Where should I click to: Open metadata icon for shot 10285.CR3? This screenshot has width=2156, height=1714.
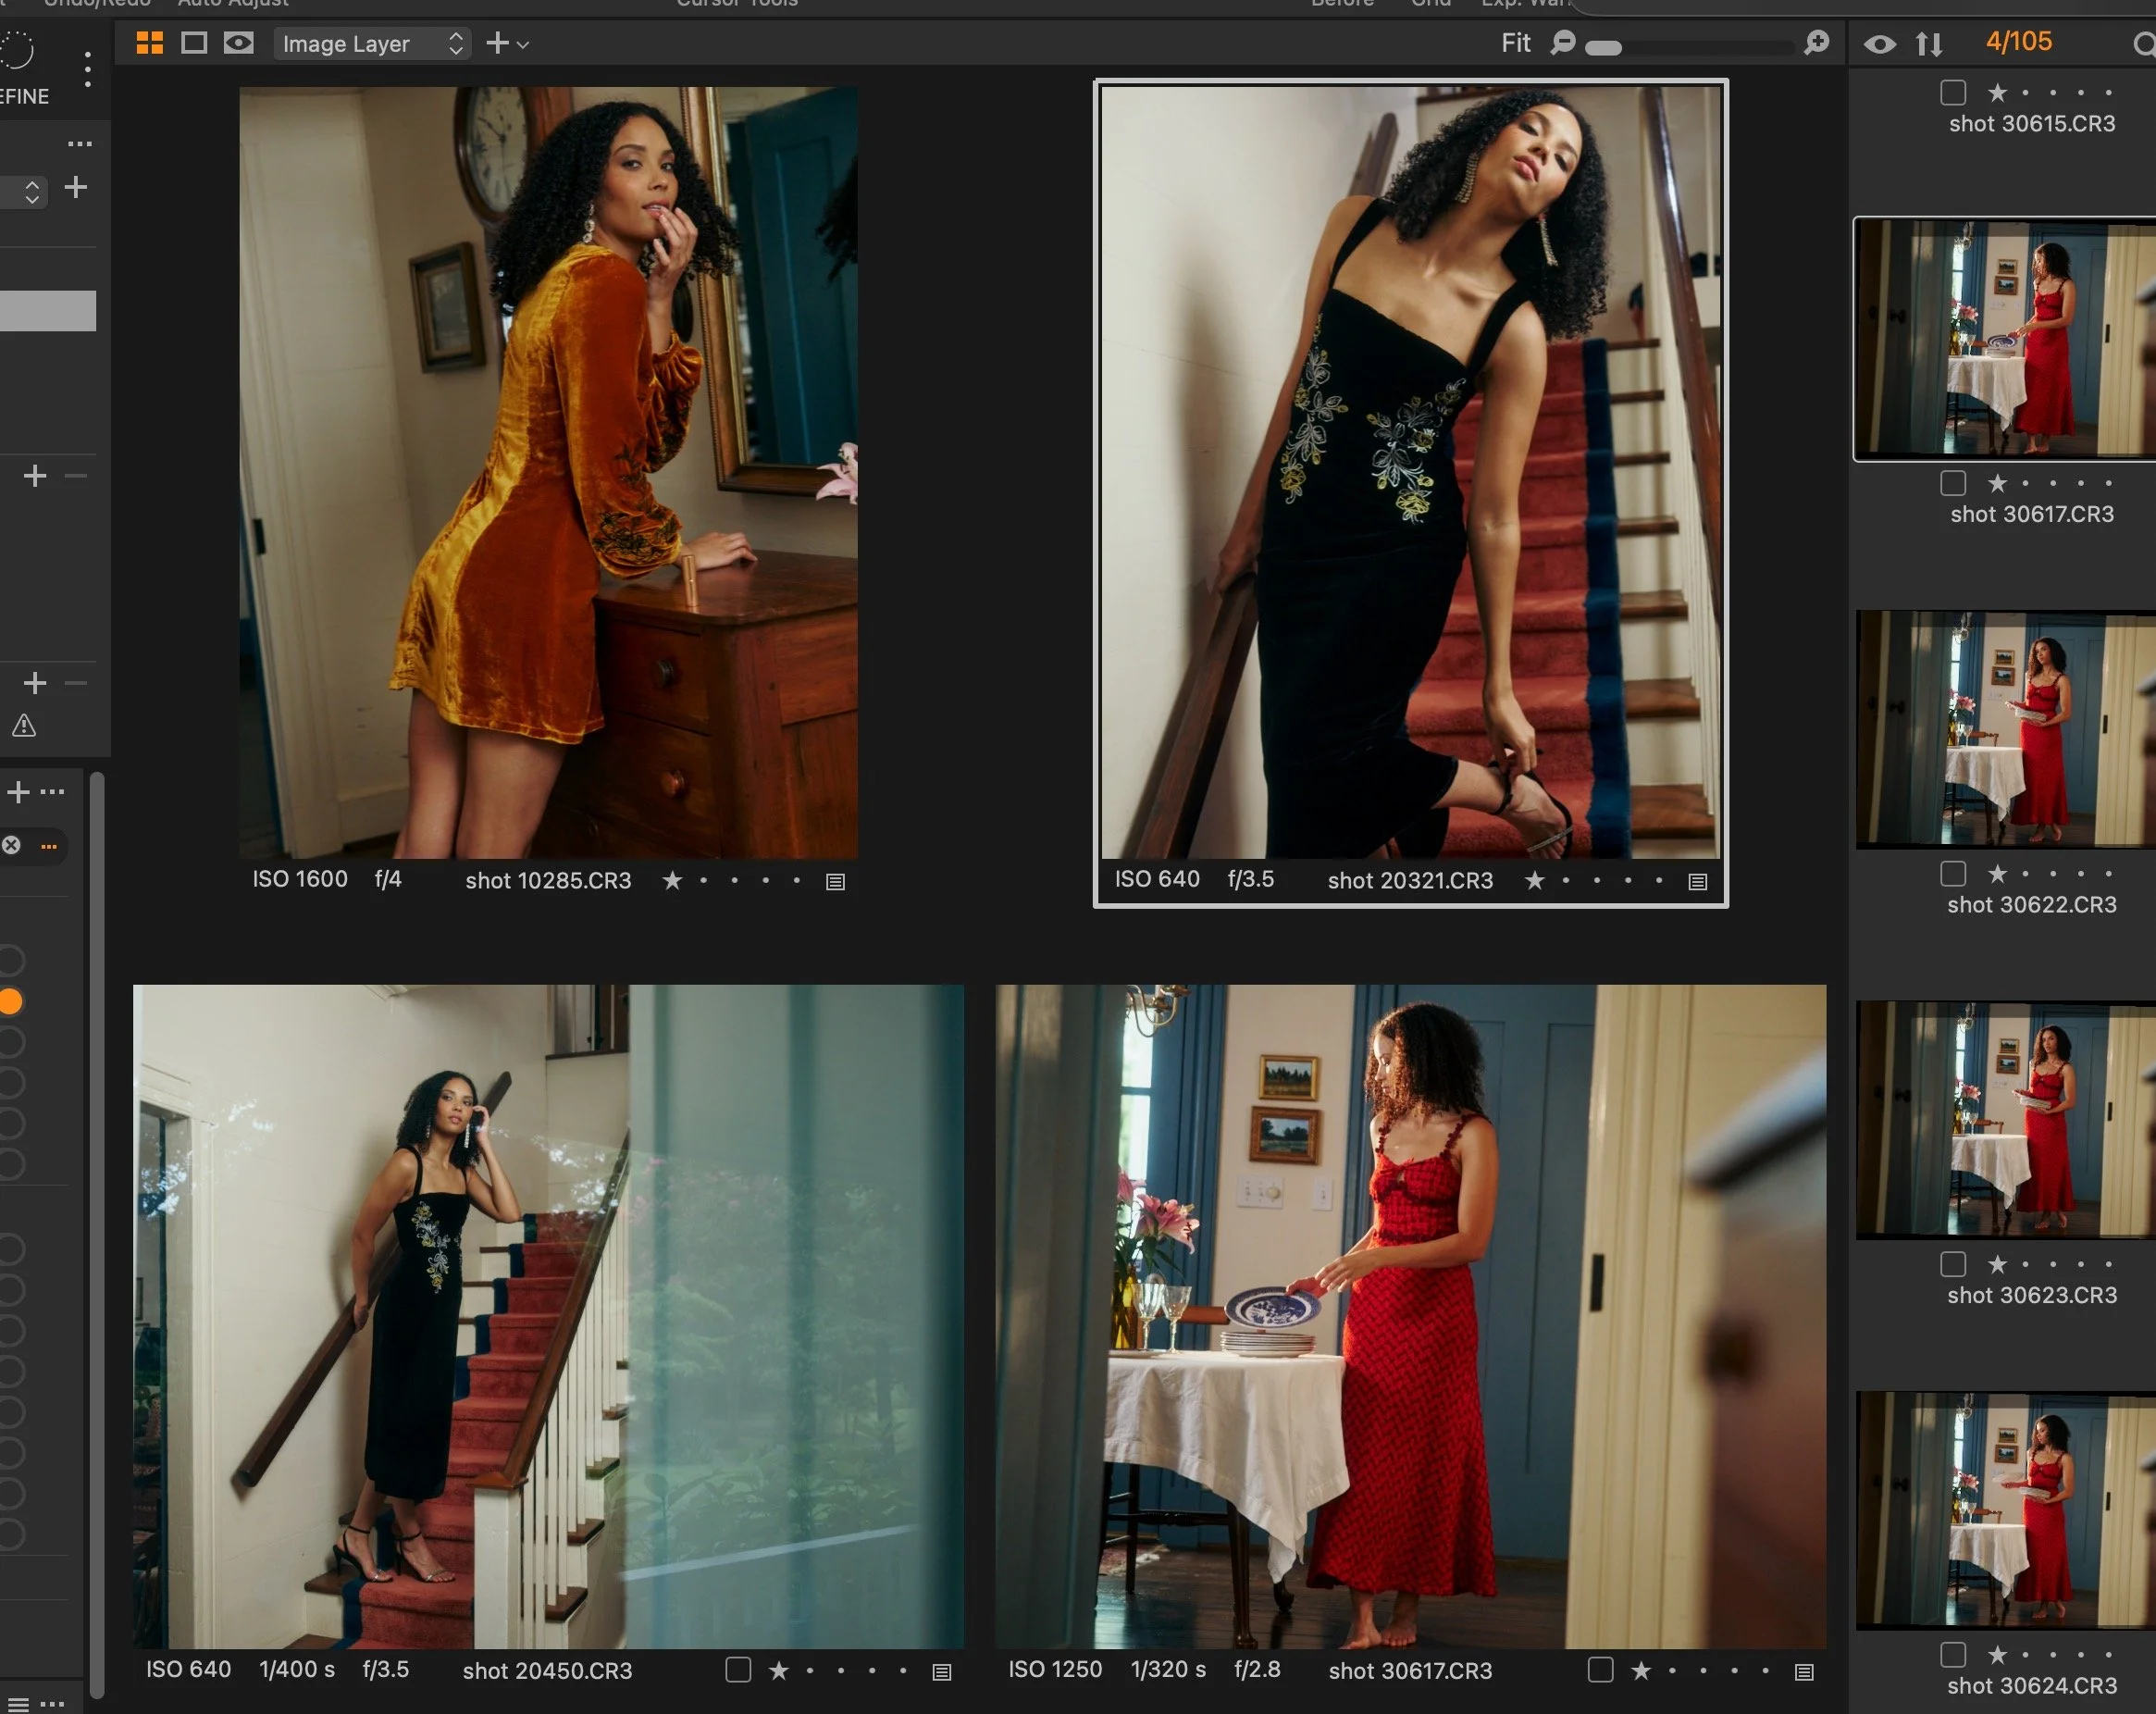tap(836, 882)
